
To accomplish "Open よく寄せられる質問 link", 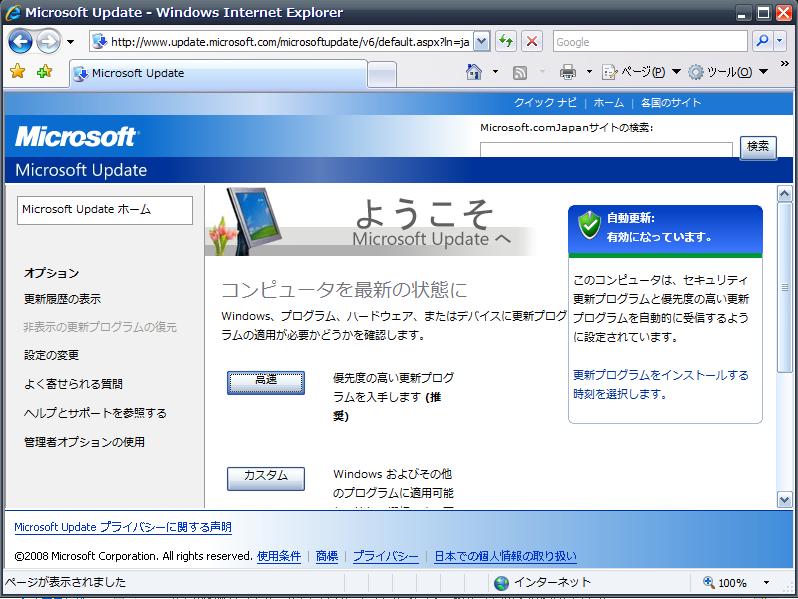I will [73, 384].
